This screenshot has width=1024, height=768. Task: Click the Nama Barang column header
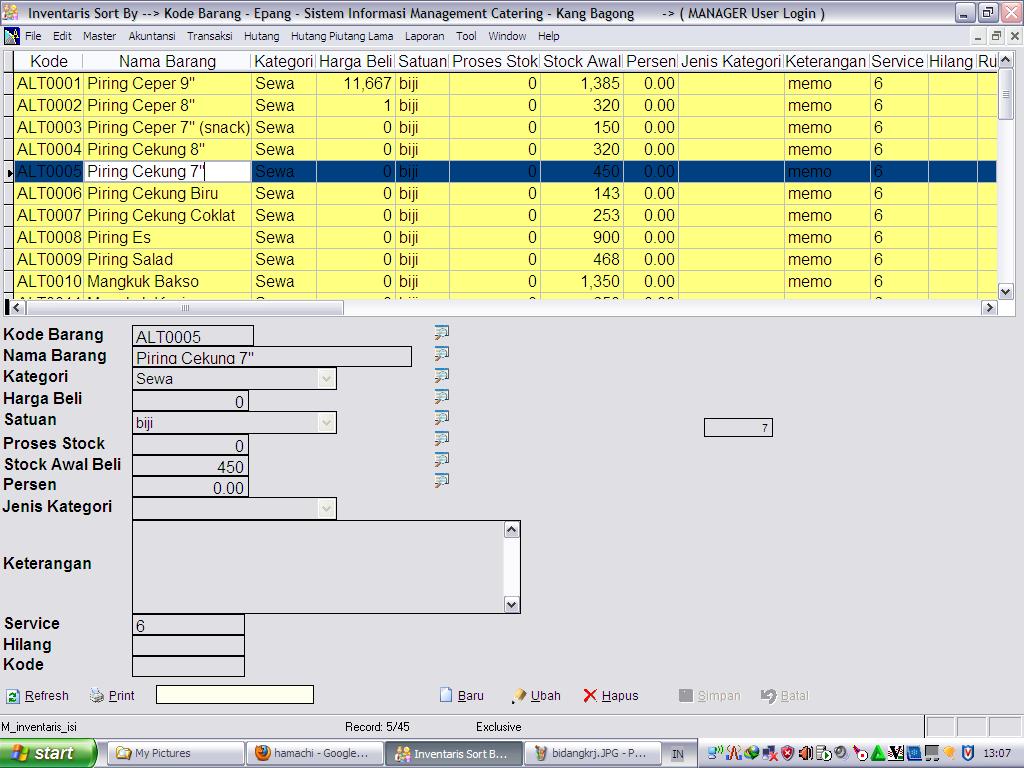(167, 61)
